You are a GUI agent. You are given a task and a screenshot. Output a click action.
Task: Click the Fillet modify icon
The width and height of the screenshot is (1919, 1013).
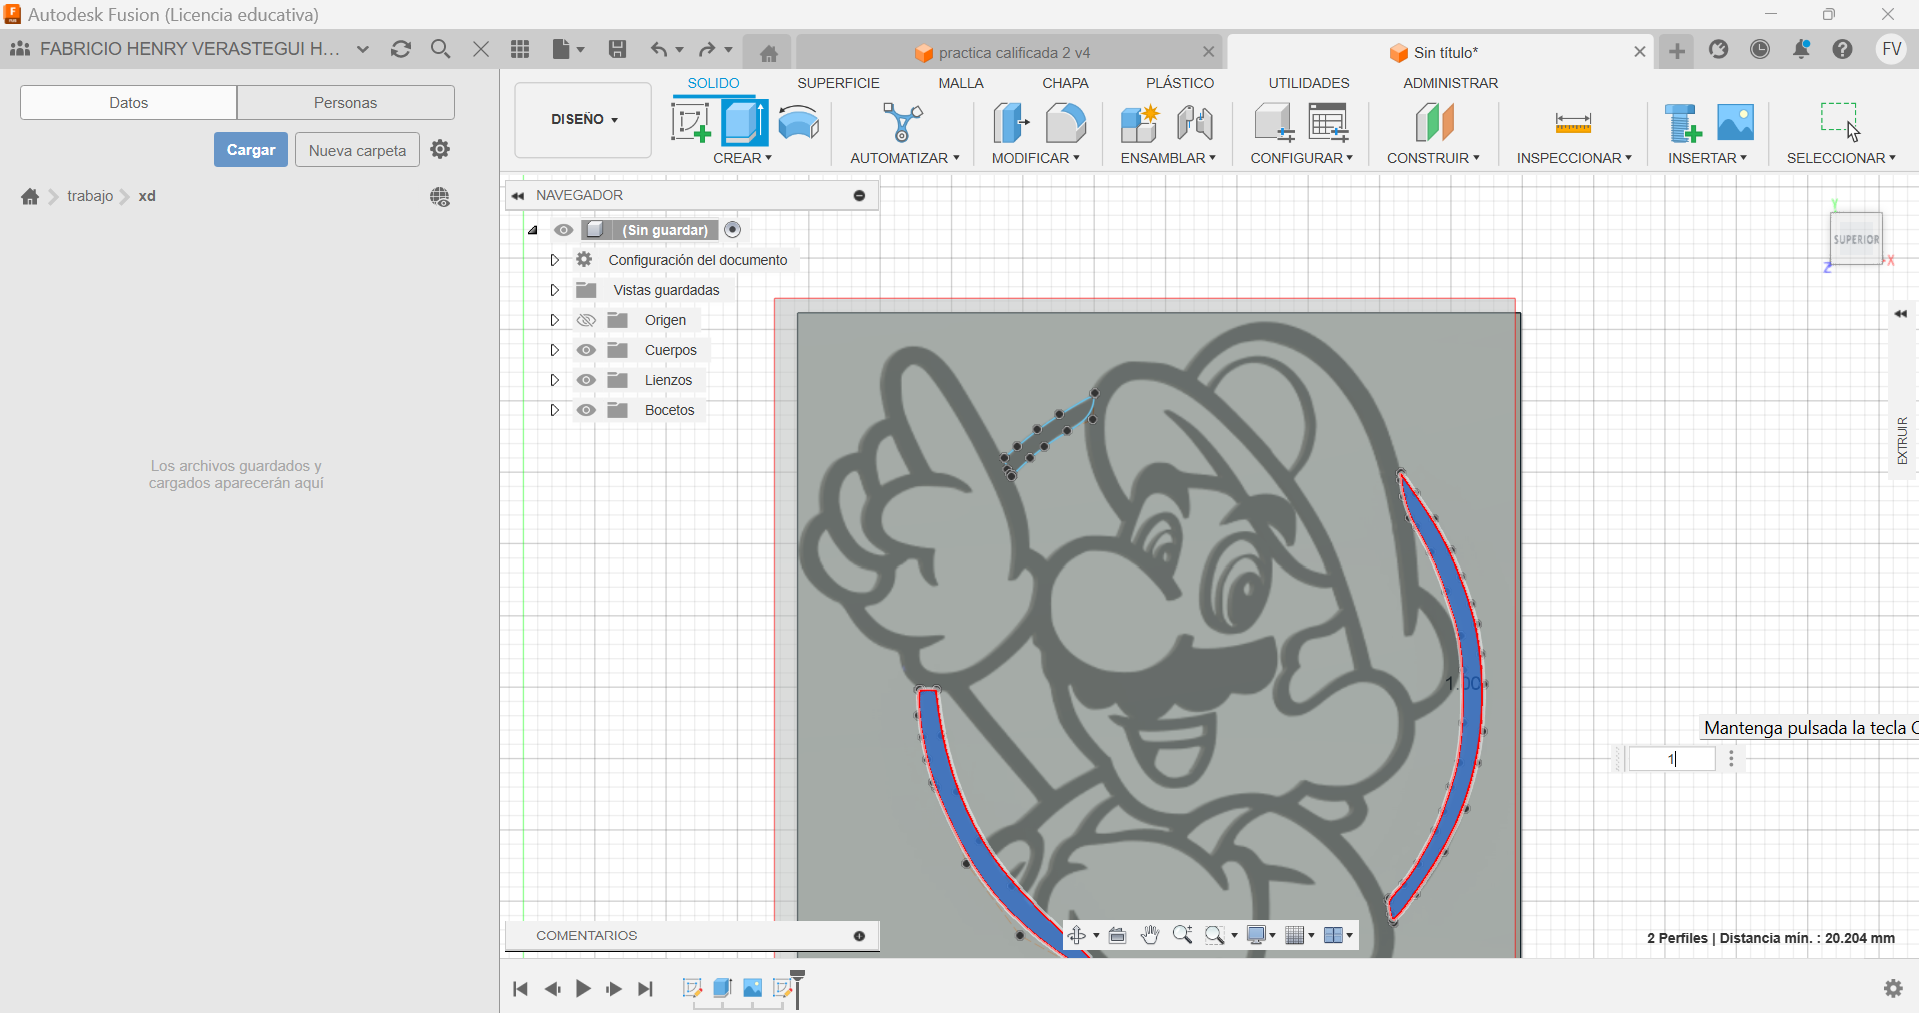1066,123
